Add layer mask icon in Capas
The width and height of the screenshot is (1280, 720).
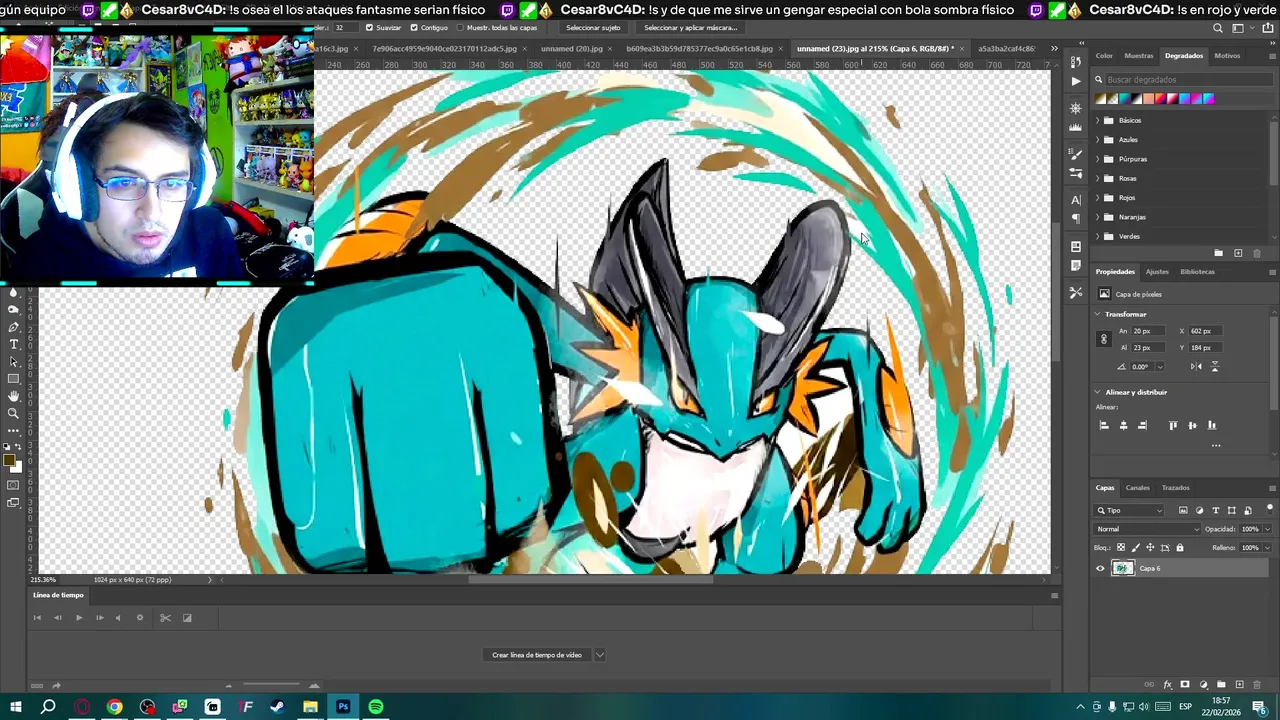(1185, 685)
